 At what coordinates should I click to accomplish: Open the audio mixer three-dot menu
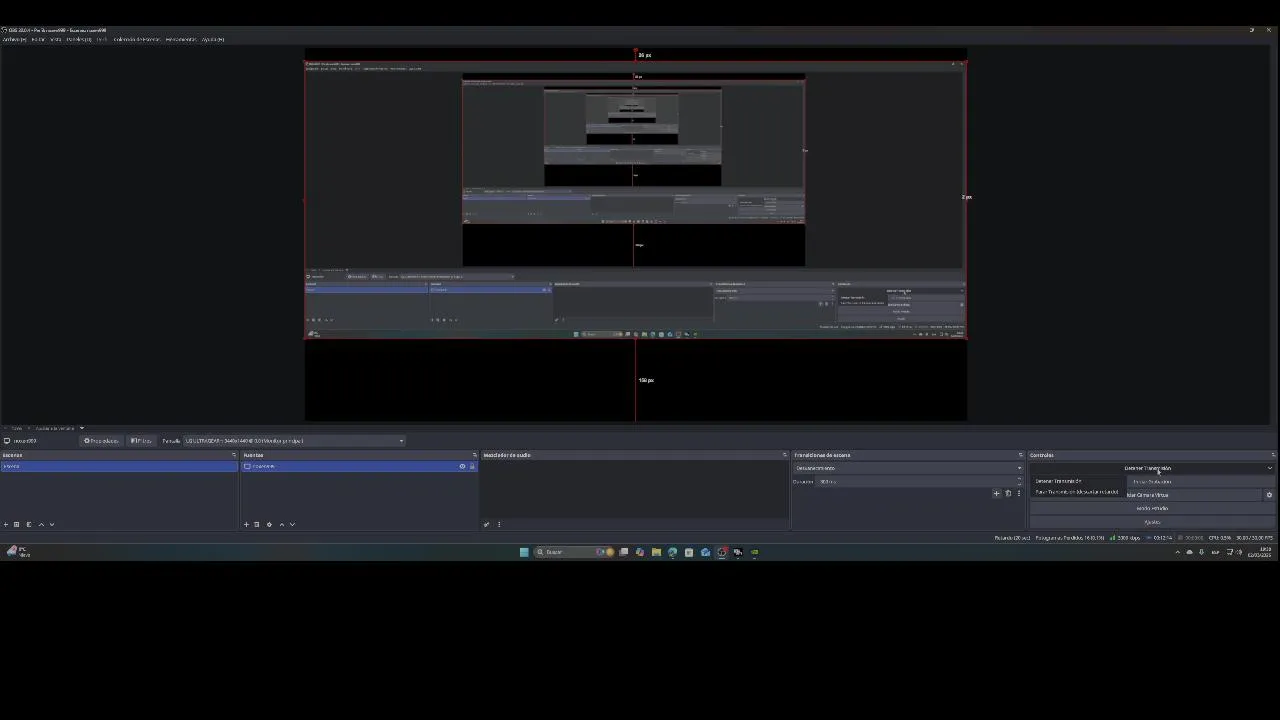coord(499,524)
